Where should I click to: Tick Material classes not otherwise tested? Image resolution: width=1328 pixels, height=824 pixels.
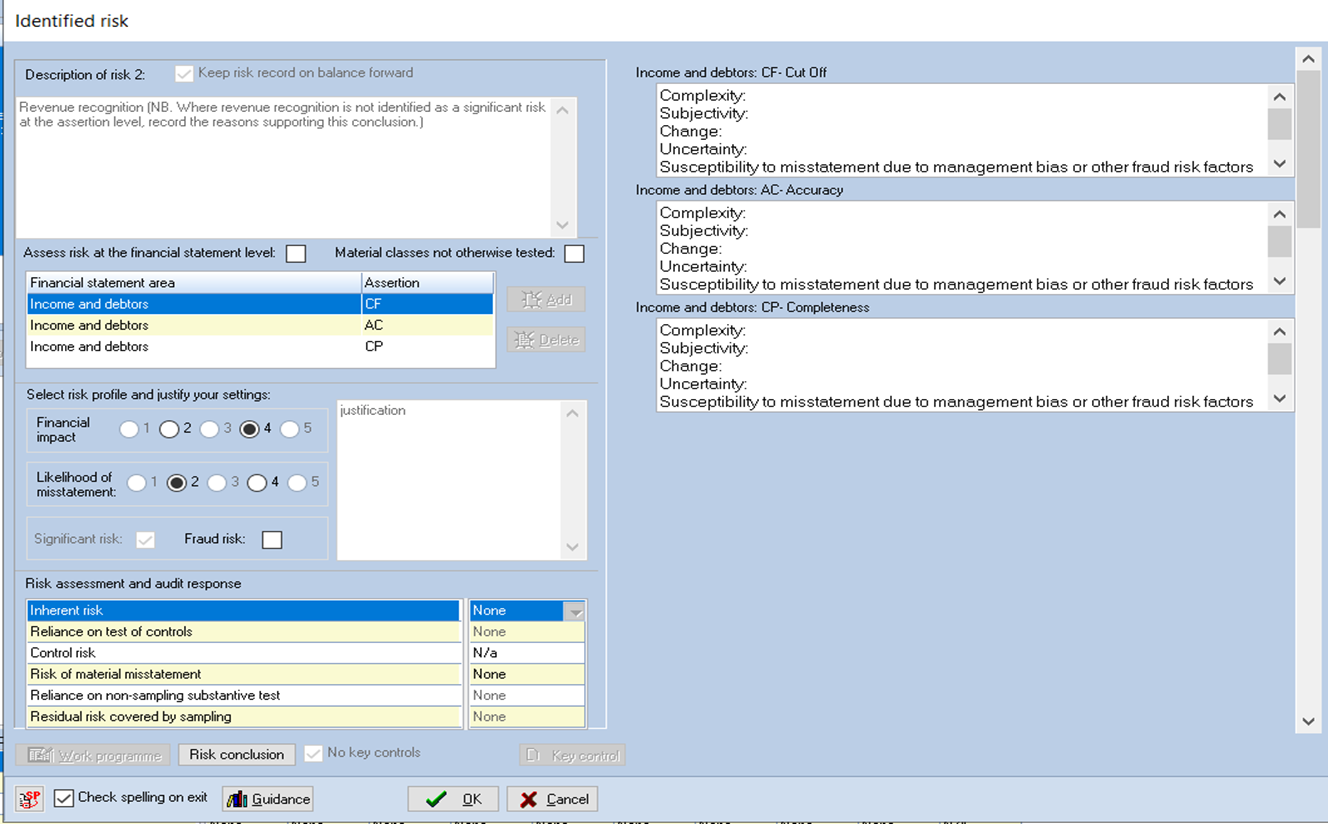[574, 254]
